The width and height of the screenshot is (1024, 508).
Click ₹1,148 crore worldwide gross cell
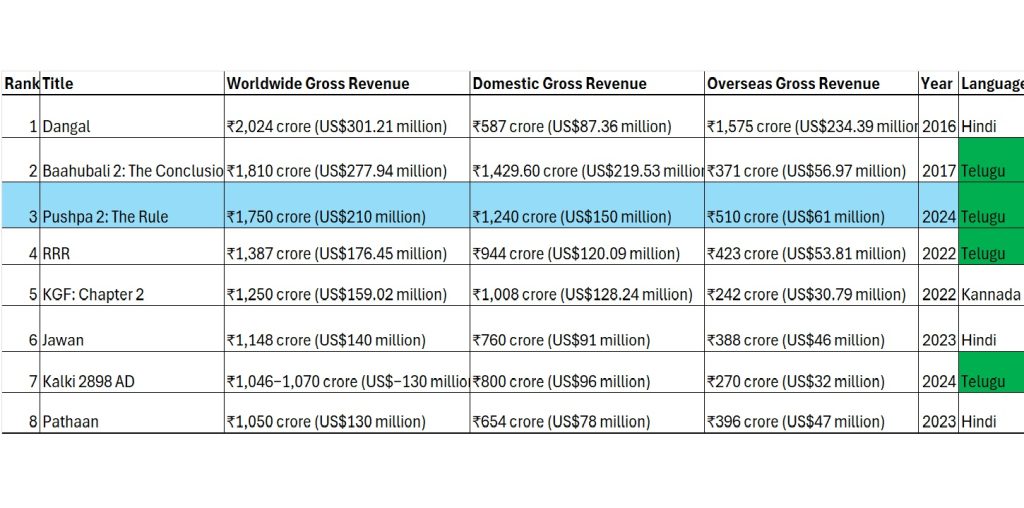[347, 328]
